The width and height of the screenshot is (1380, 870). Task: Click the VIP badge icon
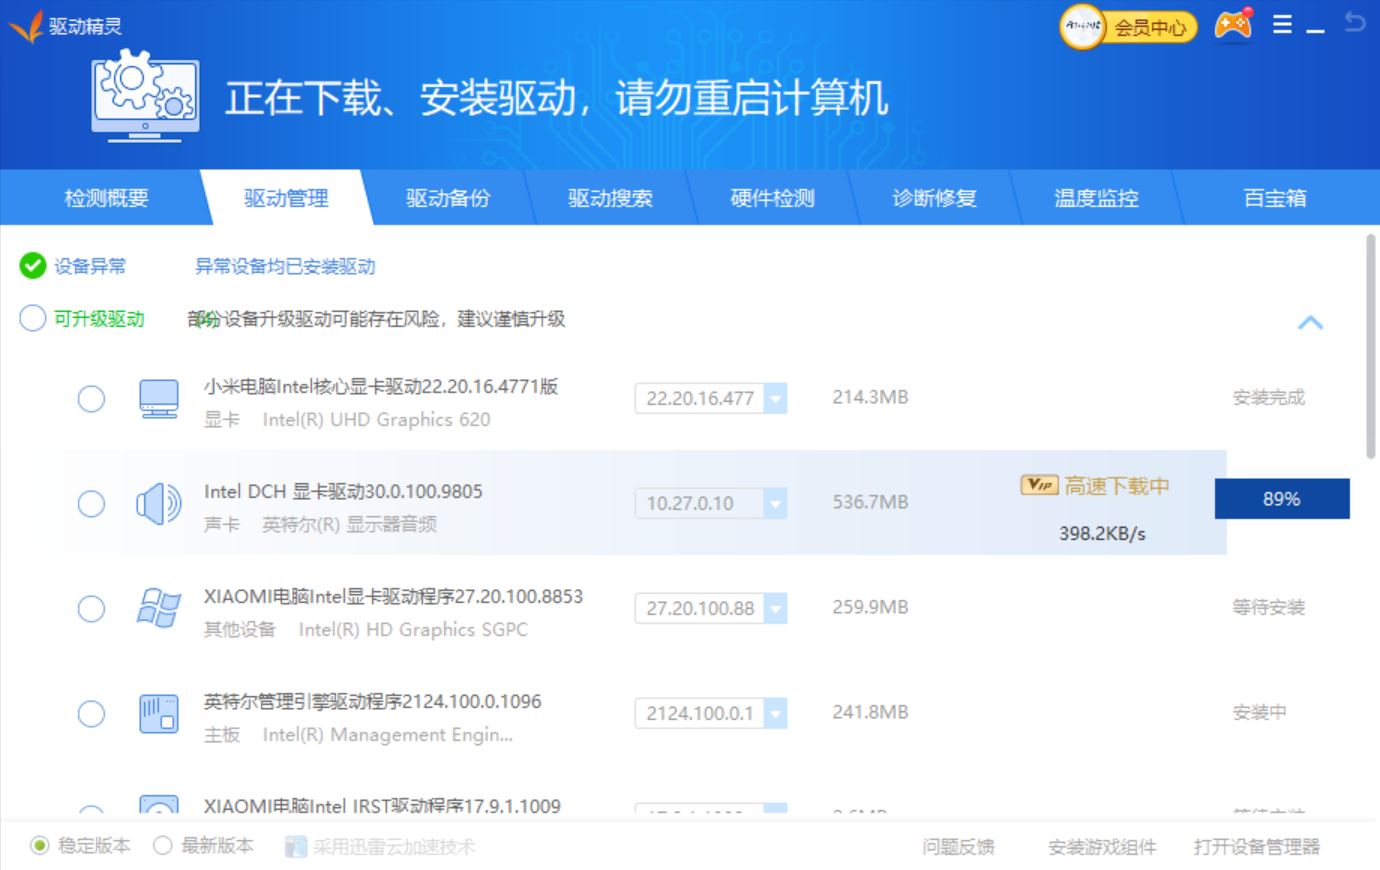tap(1039, 485)
